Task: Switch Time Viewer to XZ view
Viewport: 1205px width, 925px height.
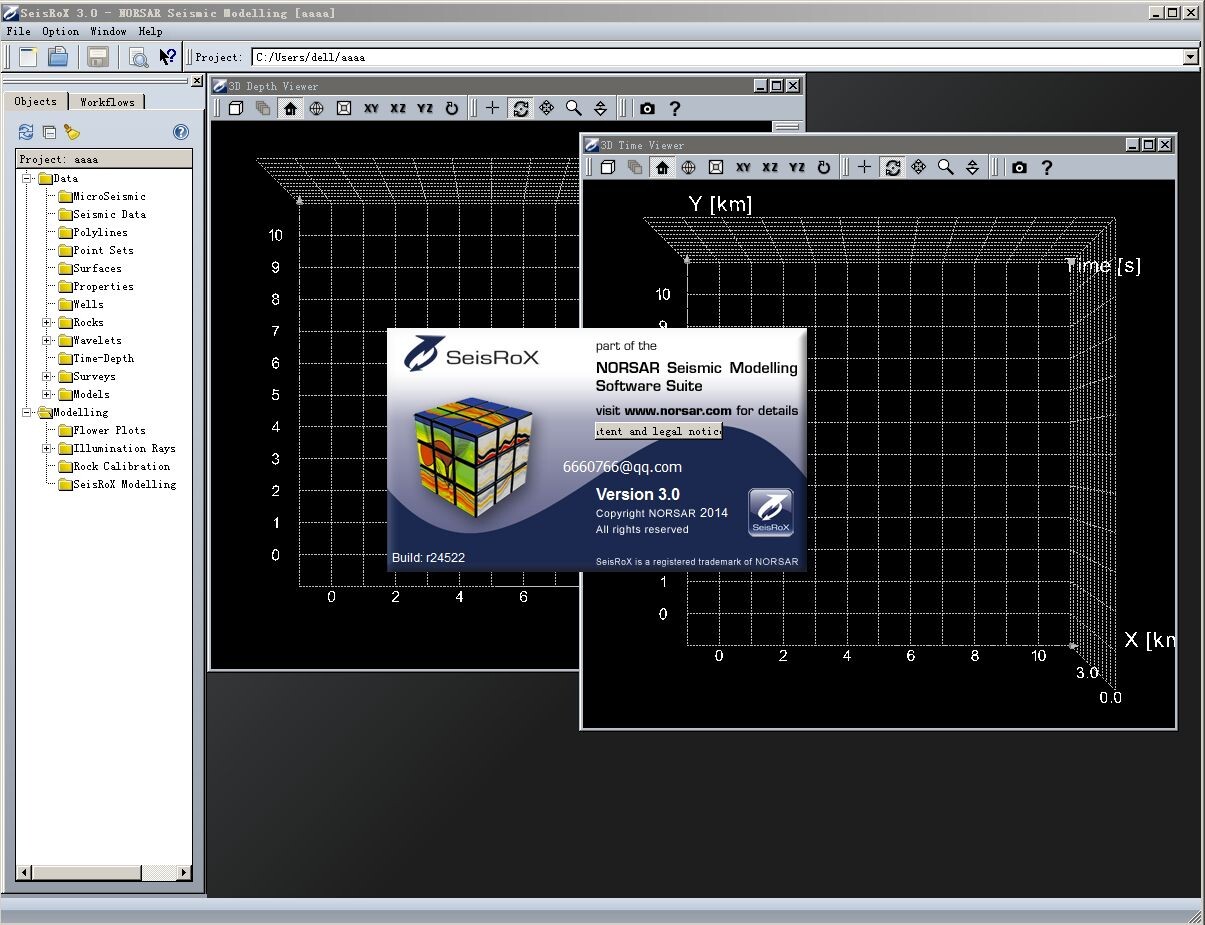Action: 770,167
